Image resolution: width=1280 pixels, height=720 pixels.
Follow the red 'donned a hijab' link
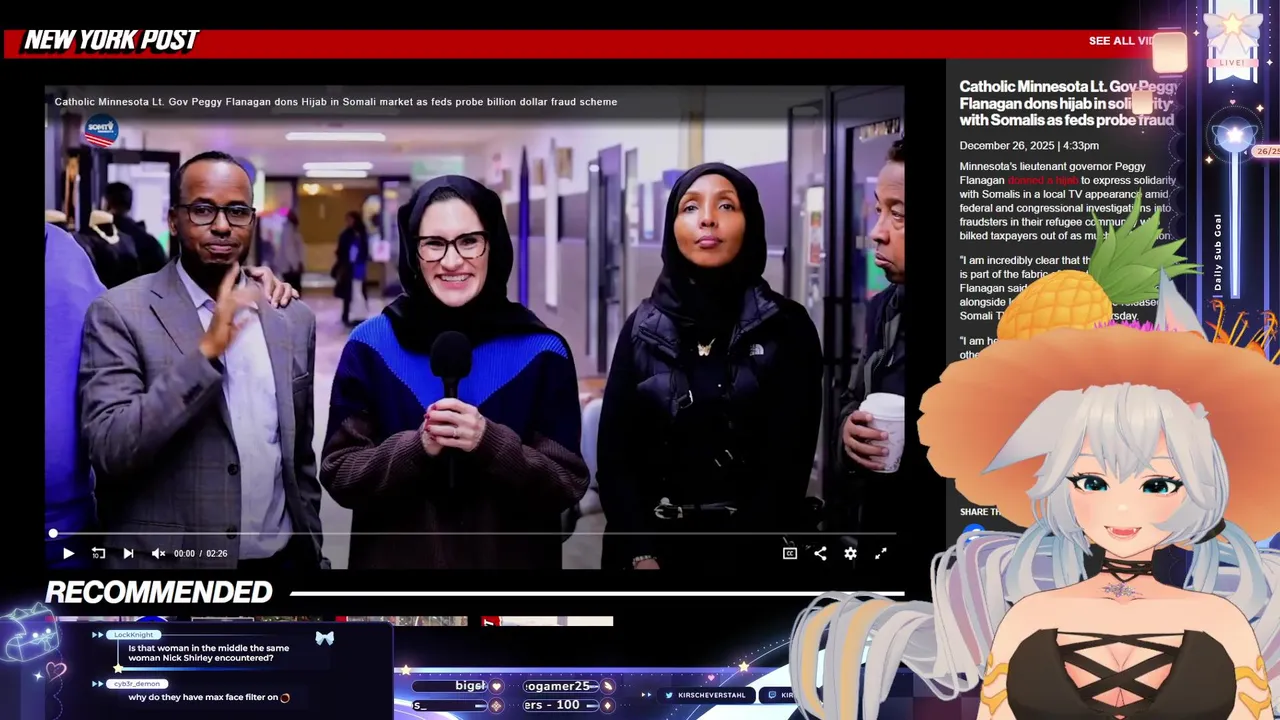pyautogui.click(x=1043, y=181)
